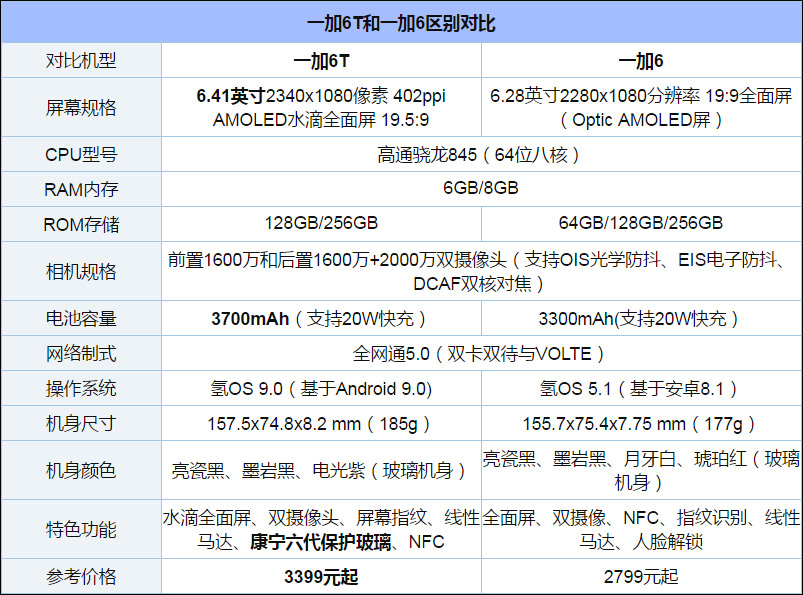The height and width of the screenshot is (595, 803).
Task: Click the '3399元起' price
Action: click(321, 577)
